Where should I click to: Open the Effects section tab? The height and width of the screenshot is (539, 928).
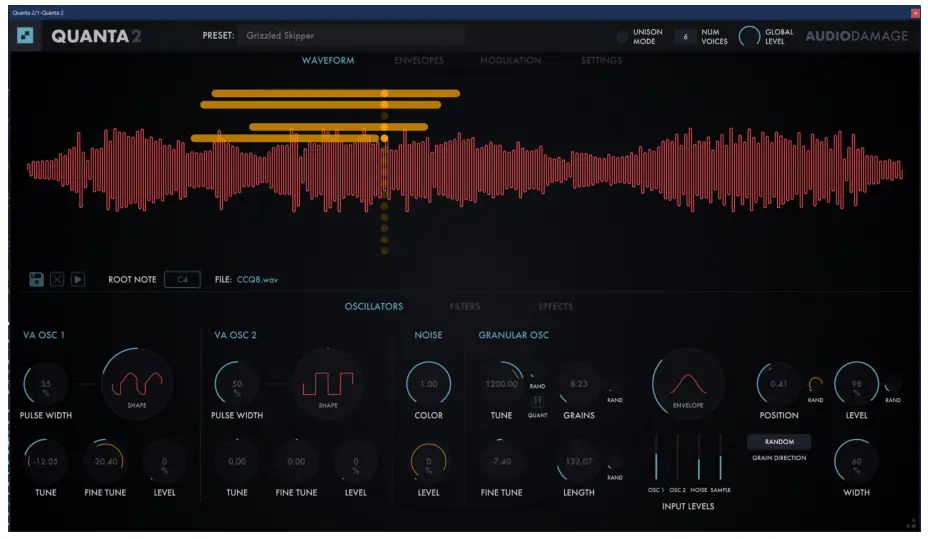(555, 306)
